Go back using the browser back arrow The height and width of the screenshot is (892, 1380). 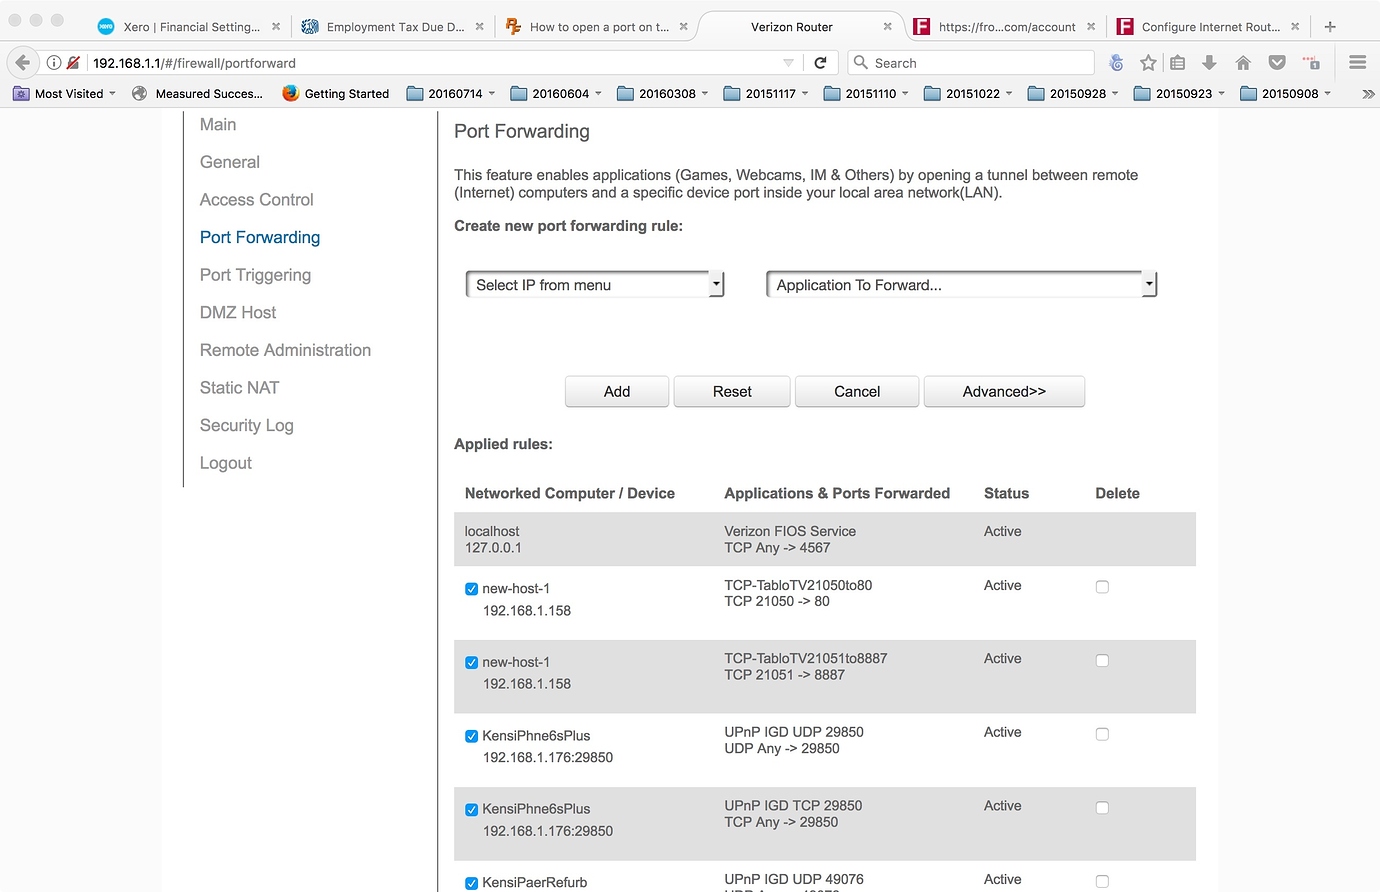click(x=23, y=63)
